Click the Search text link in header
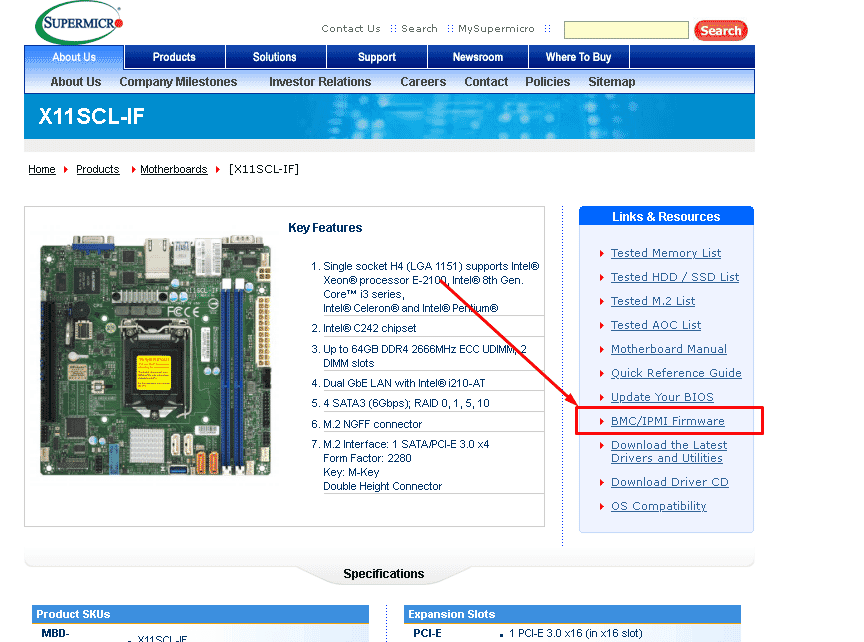Screen dimensions: 864x642 click(419, 29)
